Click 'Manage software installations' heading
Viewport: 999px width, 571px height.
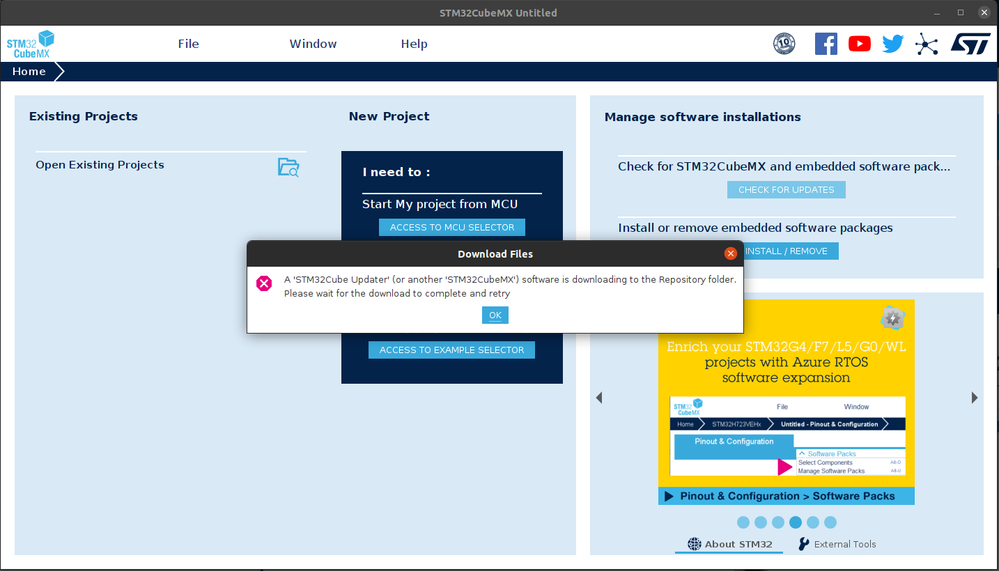pos(702,117)
